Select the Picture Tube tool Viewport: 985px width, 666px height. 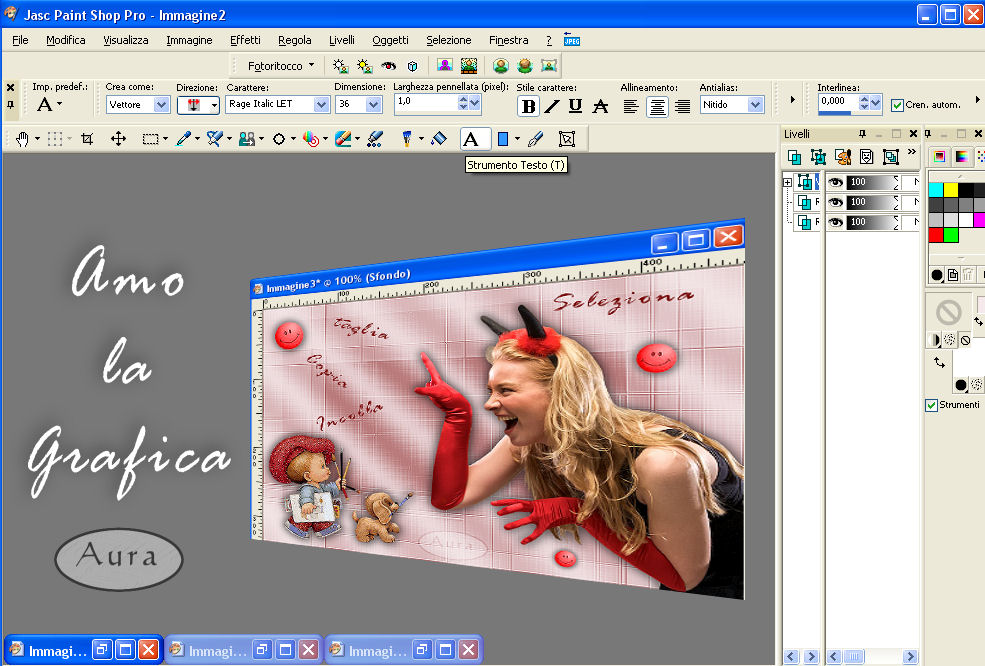click(407, 139)
